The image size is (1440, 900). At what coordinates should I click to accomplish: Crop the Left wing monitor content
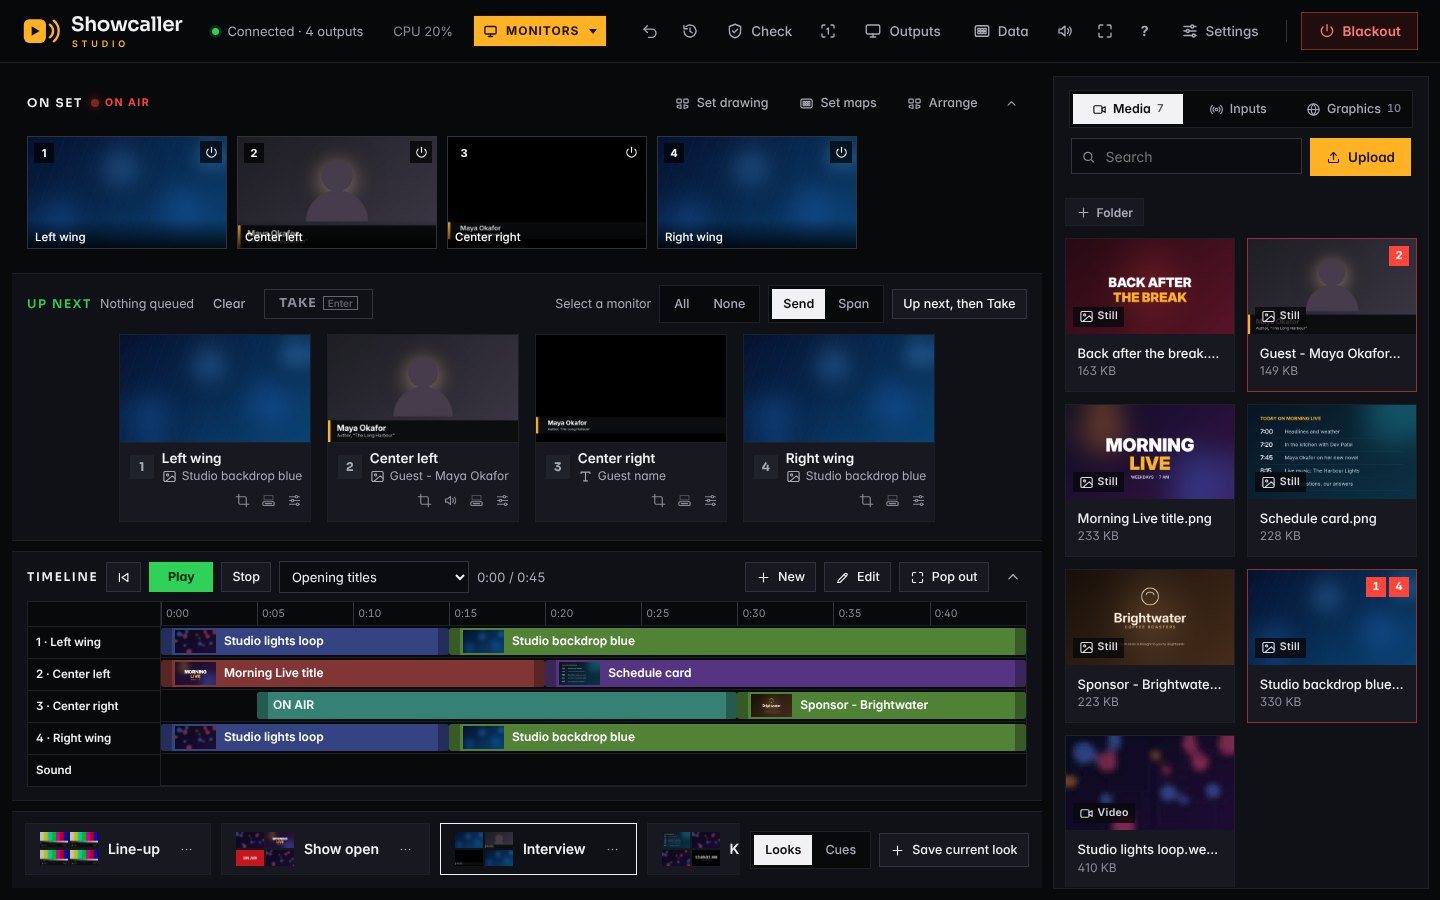(242, 500)
